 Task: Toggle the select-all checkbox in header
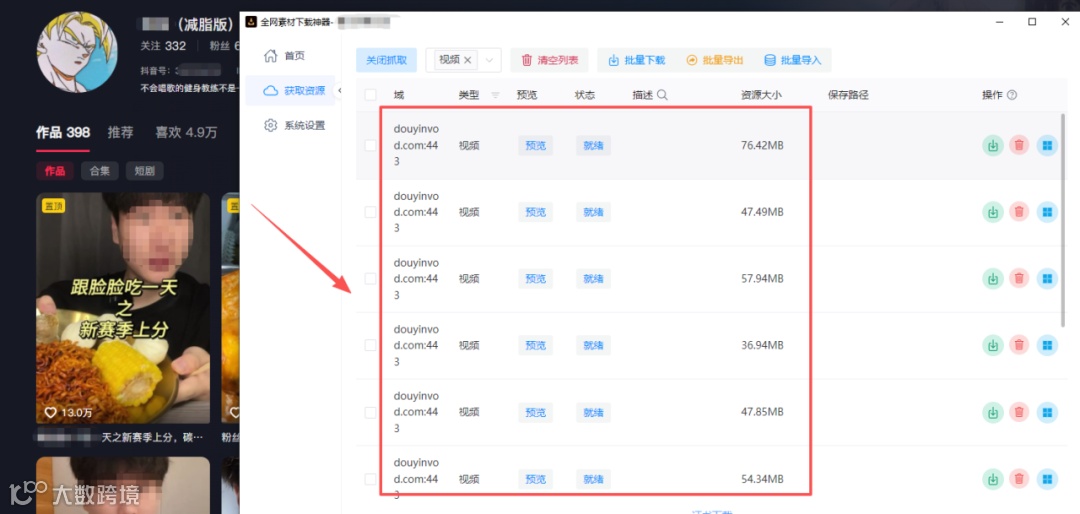(371, 95)
